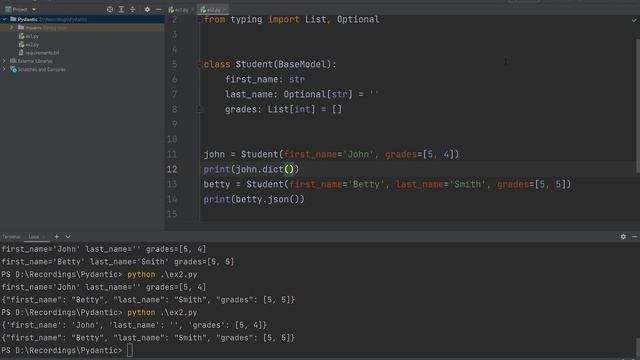Click the inspection checkmark in the editor corner
Image resolution: width=640 pixels, height=360 pixels.
point(634,20)
